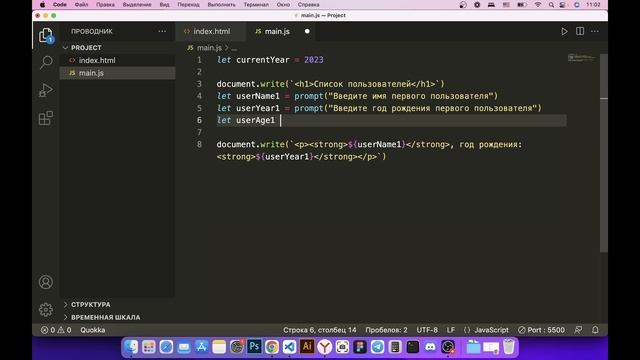Open Safari from the Dock
Image resolution: width=640 pixels, height=360 pixels.
click(166, 347)
